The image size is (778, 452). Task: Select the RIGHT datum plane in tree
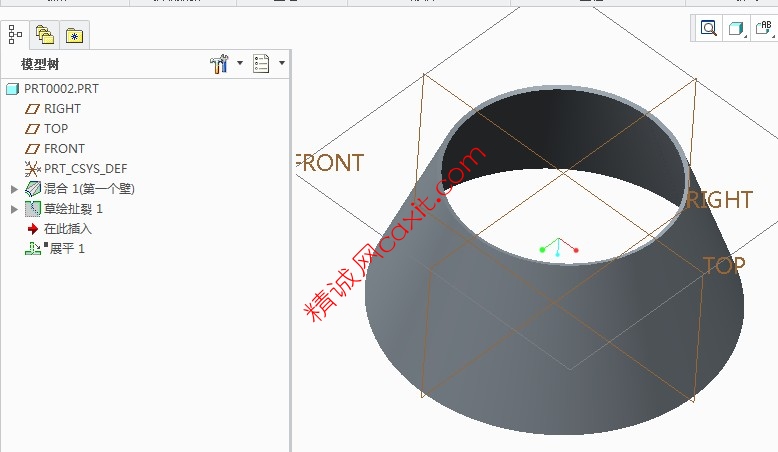coord(62,109)
